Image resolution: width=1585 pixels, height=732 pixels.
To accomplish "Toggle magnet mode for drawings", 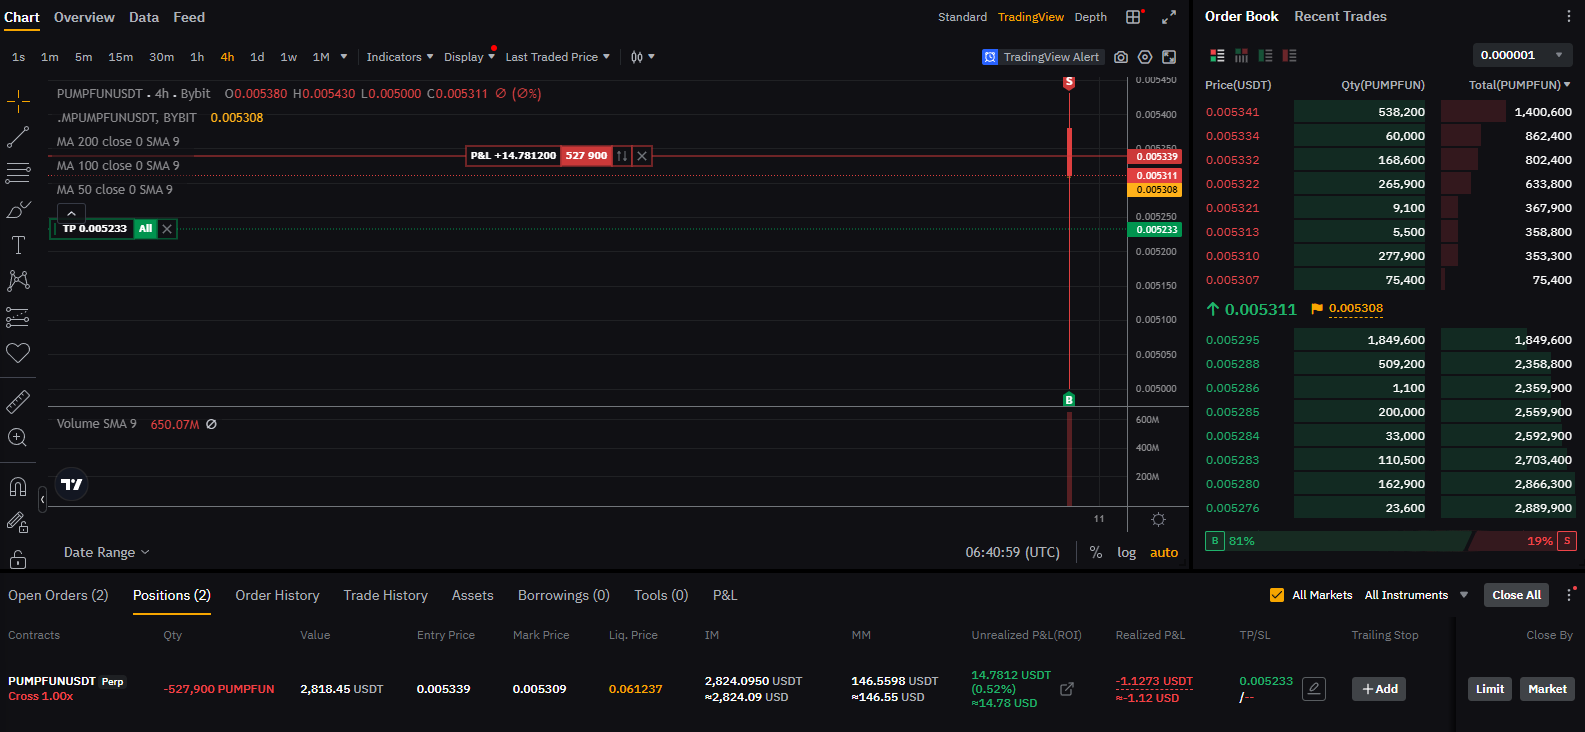I will click(x=18, y=487).
